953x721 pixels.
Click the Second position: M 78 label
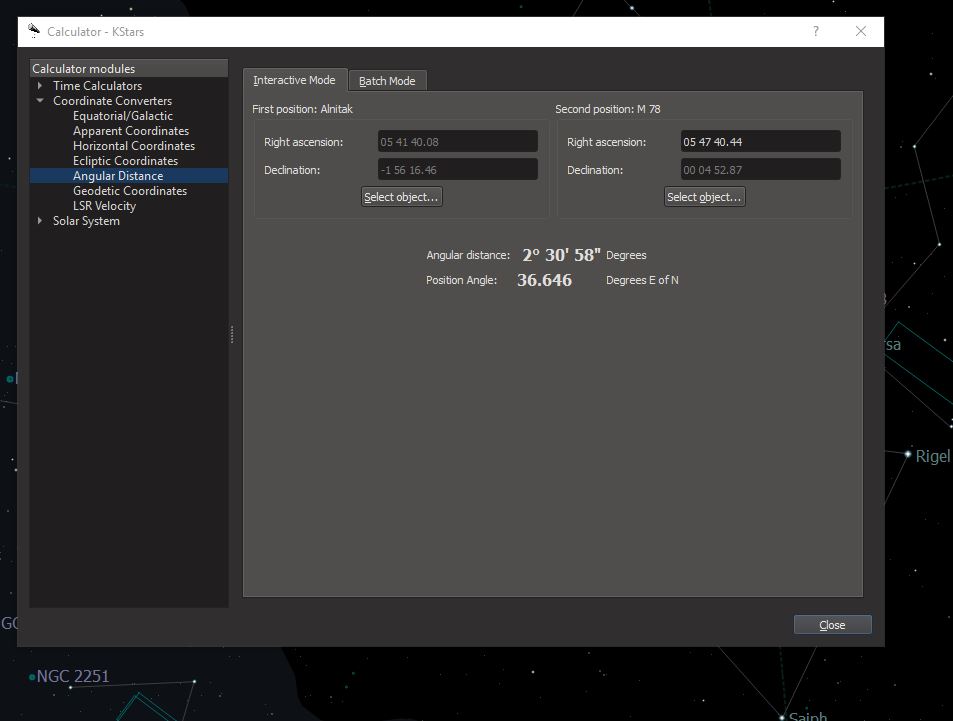click(607, 109)
